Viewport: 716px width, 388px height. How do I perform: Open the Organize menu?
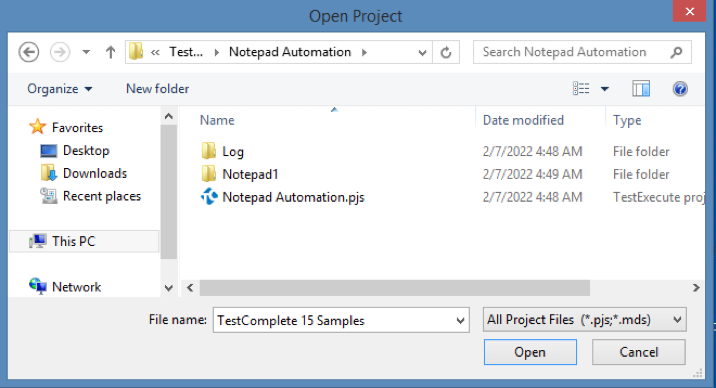(59, 89)
